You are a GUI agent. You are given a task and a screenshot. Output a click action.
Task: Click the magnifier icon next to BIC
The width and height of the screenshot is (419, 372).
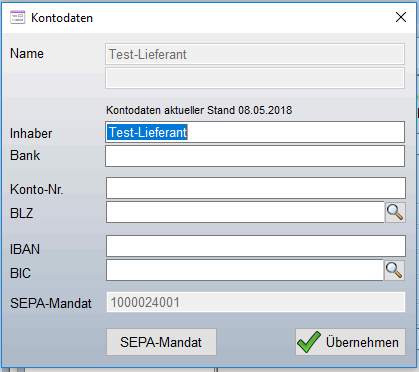394,270
